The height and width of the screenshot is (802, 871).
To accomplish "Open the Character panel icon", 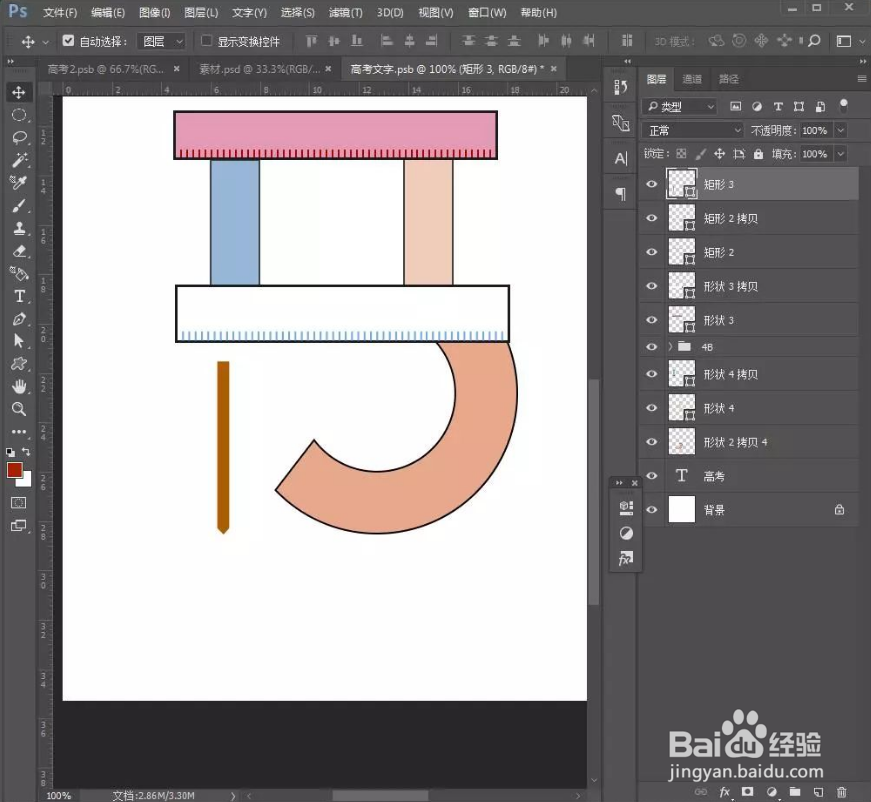I will [621, 159].
